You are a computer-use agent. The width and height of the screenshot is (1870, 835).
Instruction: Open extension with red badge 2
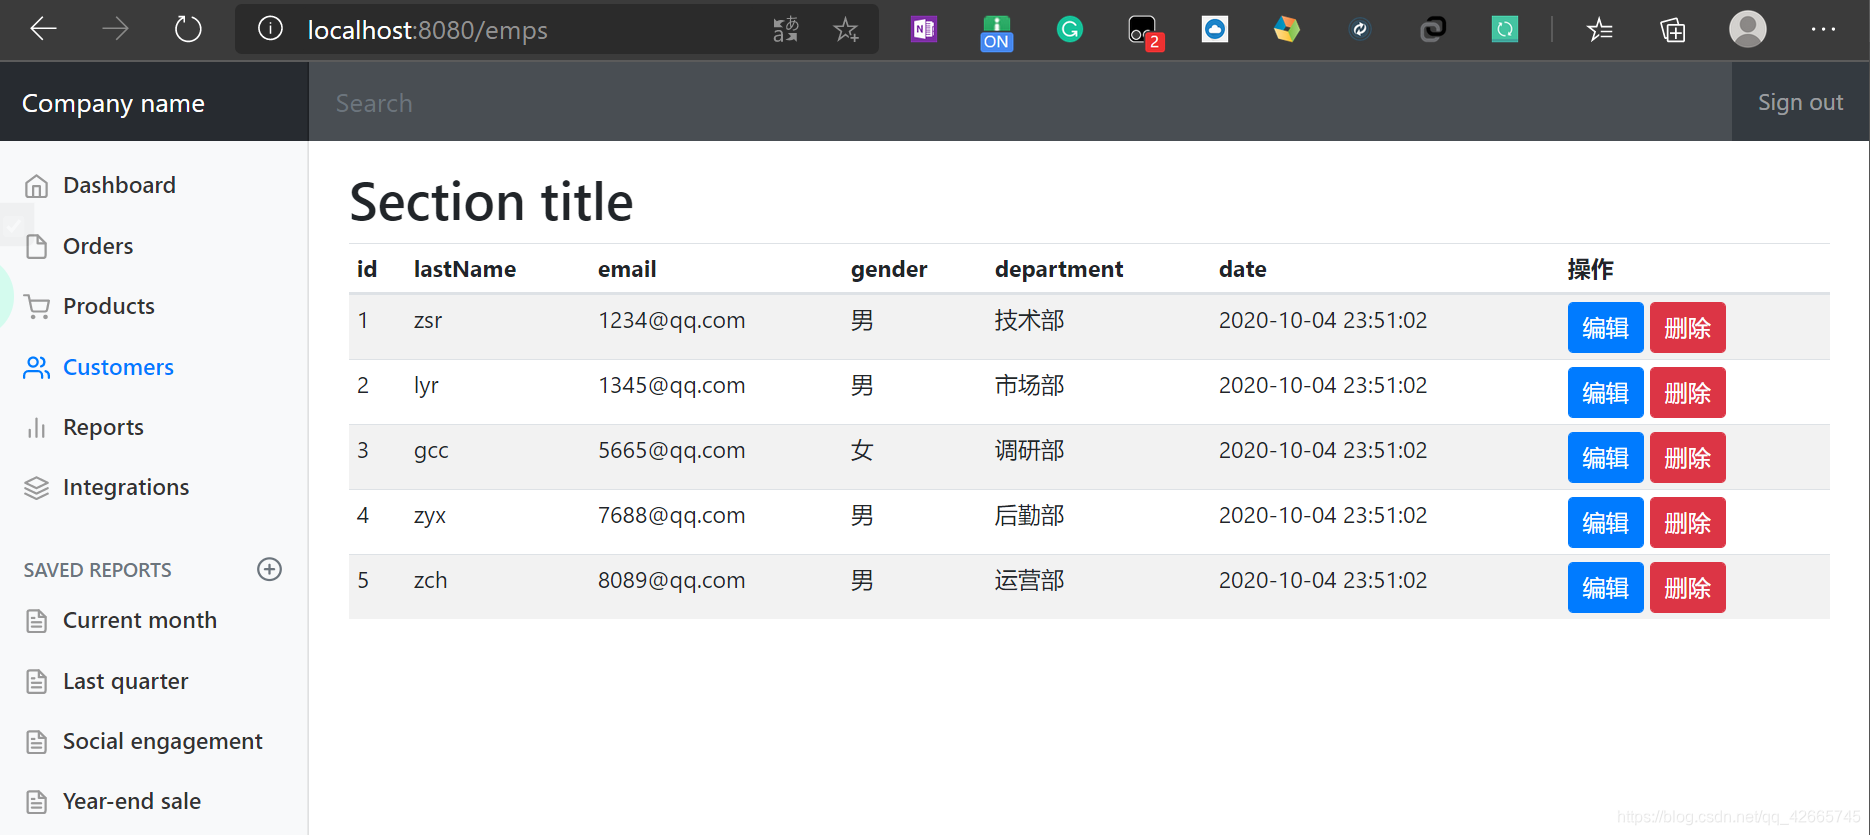pyautogui.click(x=1144, y=32)
